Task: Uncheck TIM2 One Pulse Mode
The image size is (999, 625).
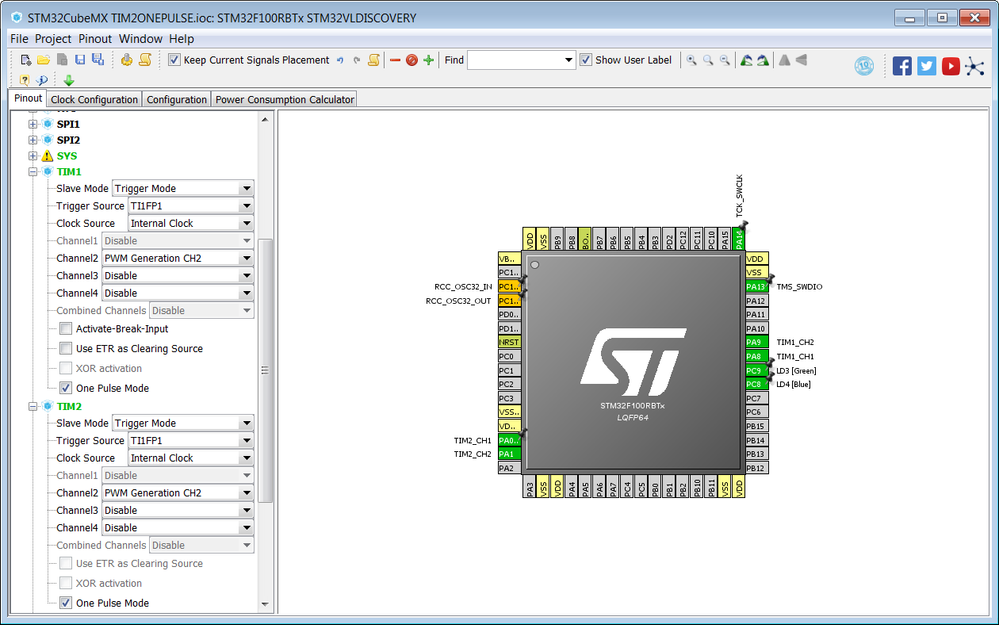Action: coord(66,603)
